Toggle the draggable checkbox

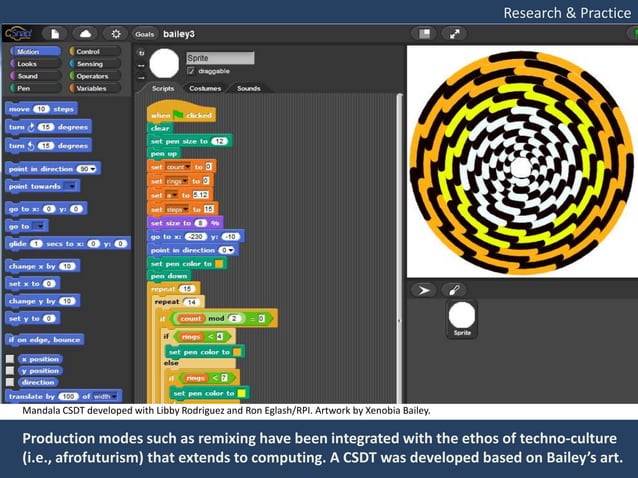pos(191,71)
